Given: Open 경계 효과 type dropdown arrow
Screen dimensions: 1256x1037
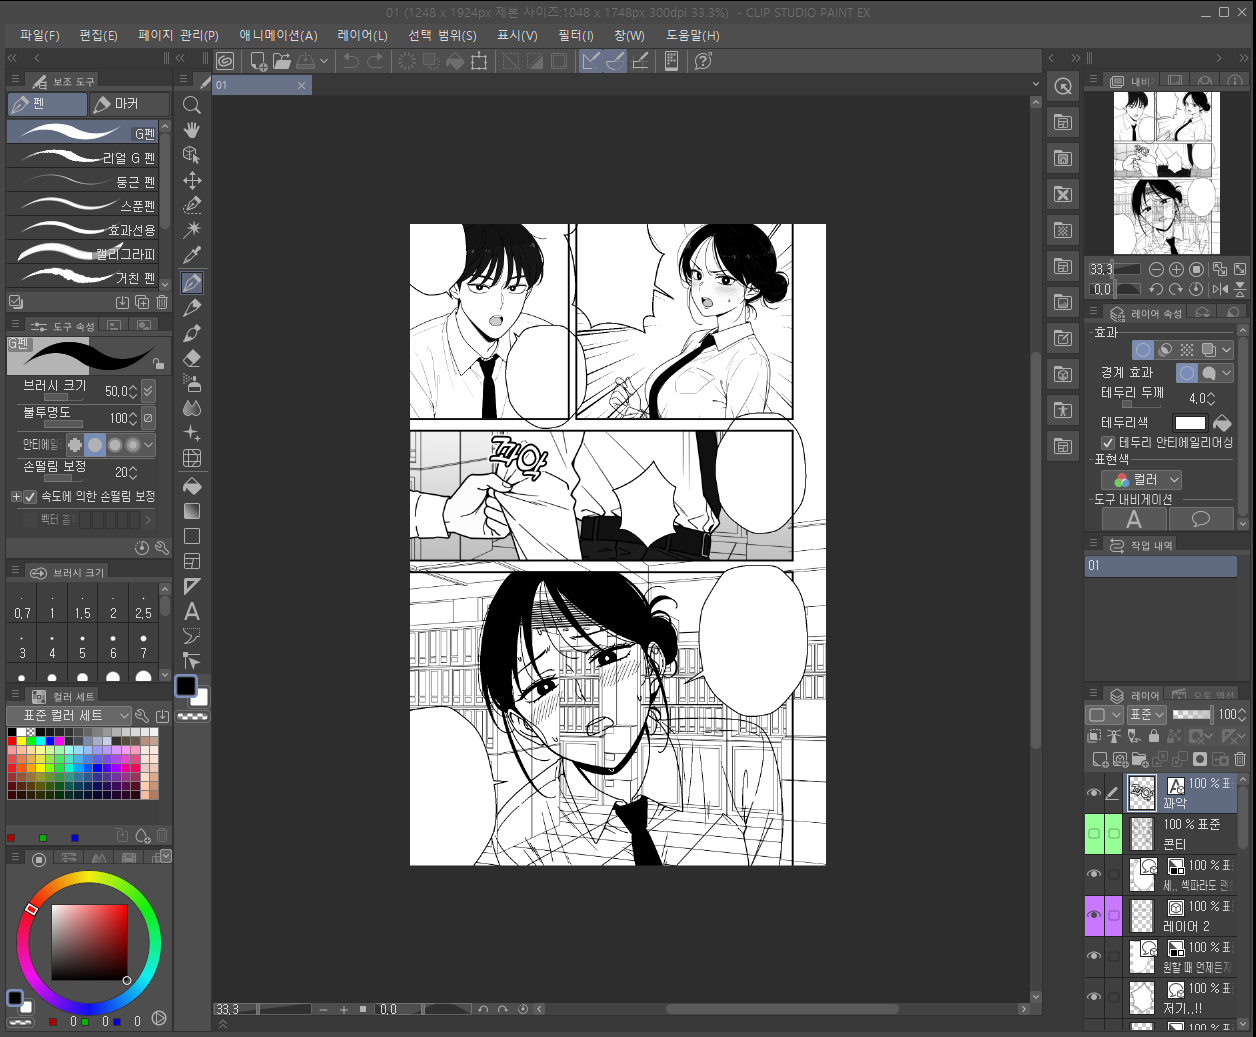Looking at the screenshot, I should pos(1227,373).
